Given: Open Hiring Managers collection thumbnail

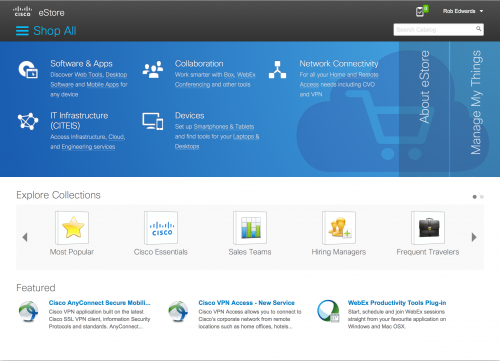Looking at the screenshot, I should click(x=339, y=228).
